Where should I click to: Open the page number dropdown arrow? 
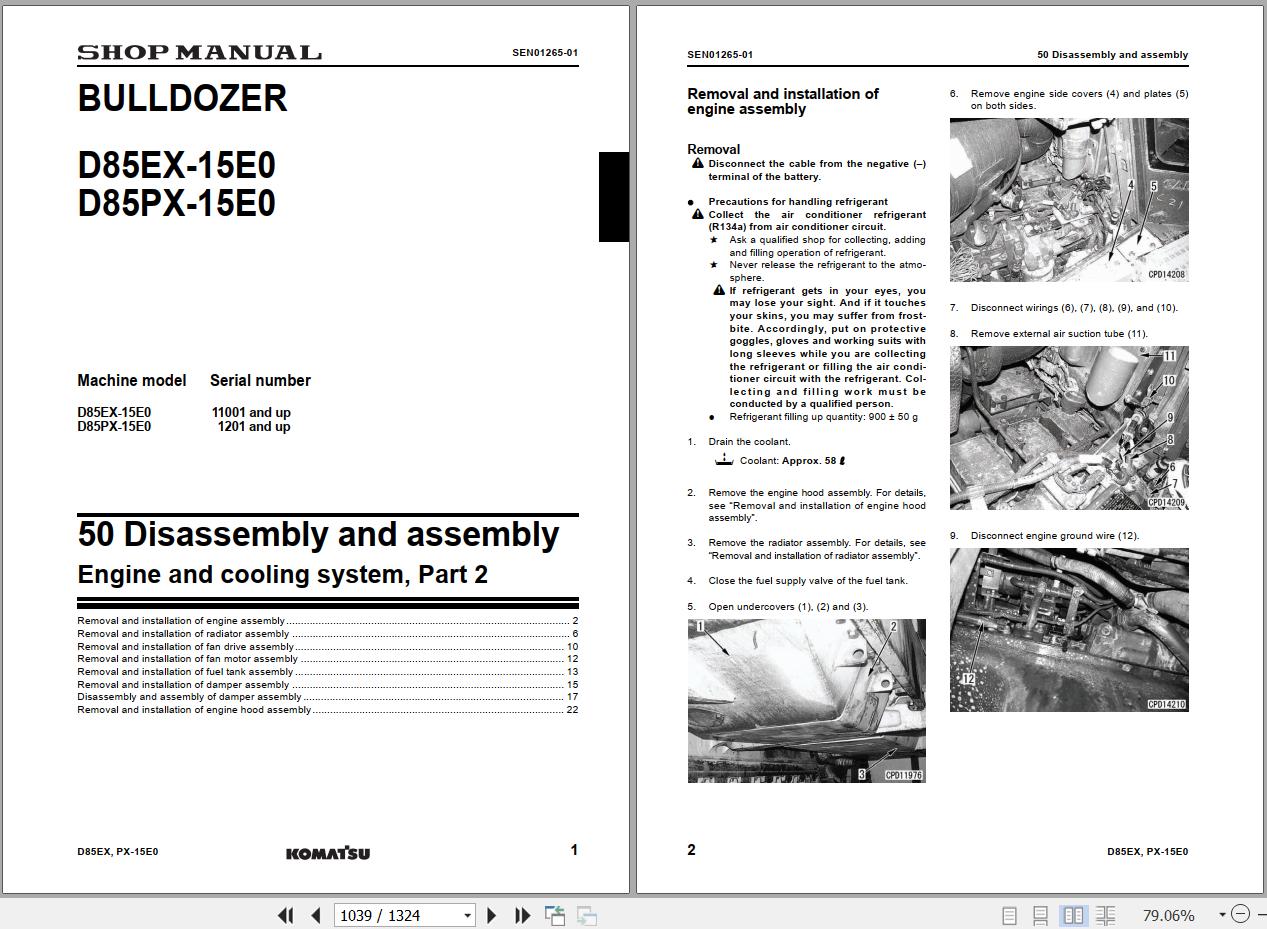coord(467,915)
